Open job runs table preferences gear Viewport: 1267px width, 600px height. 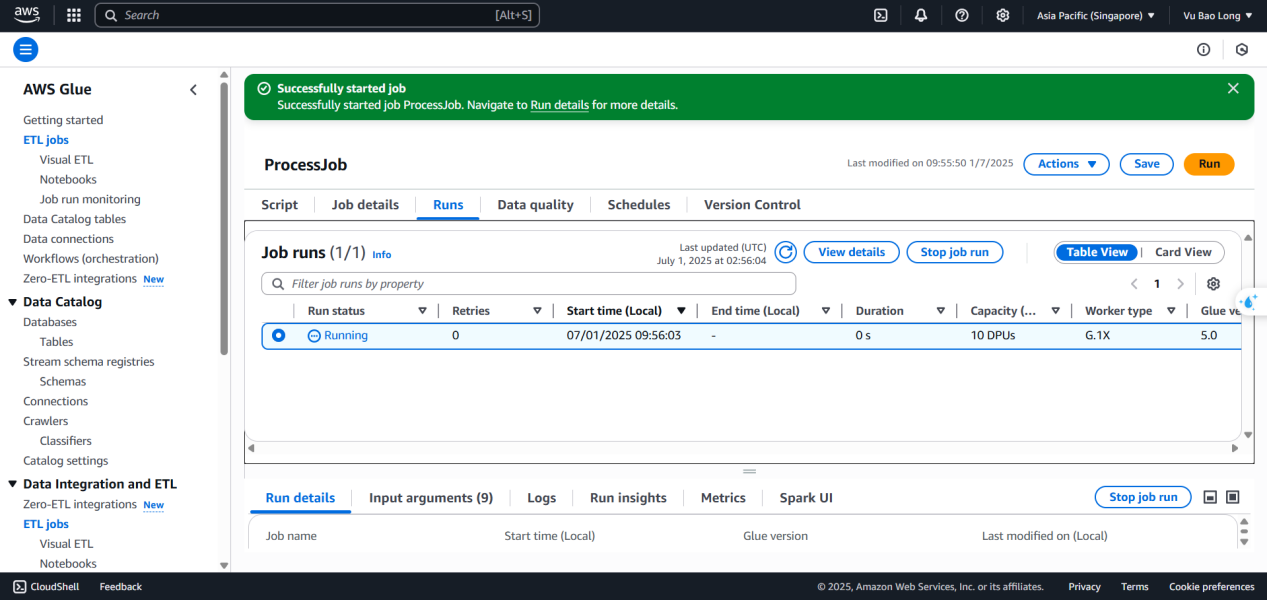1213,284
